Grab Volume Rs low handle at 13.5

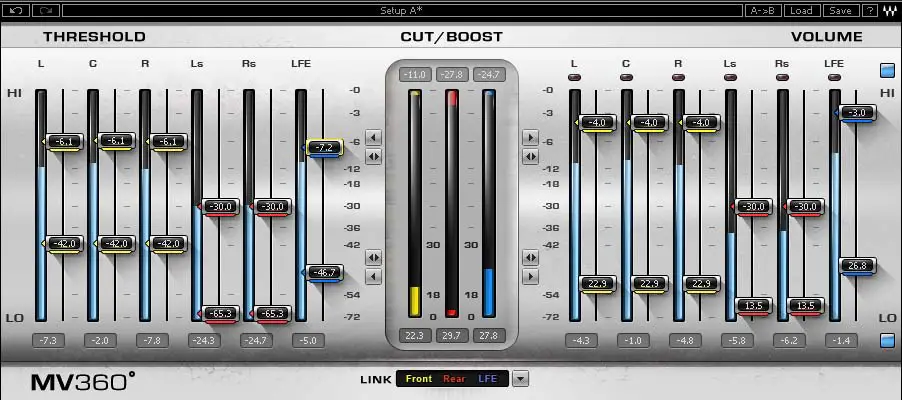pos(806,306)
